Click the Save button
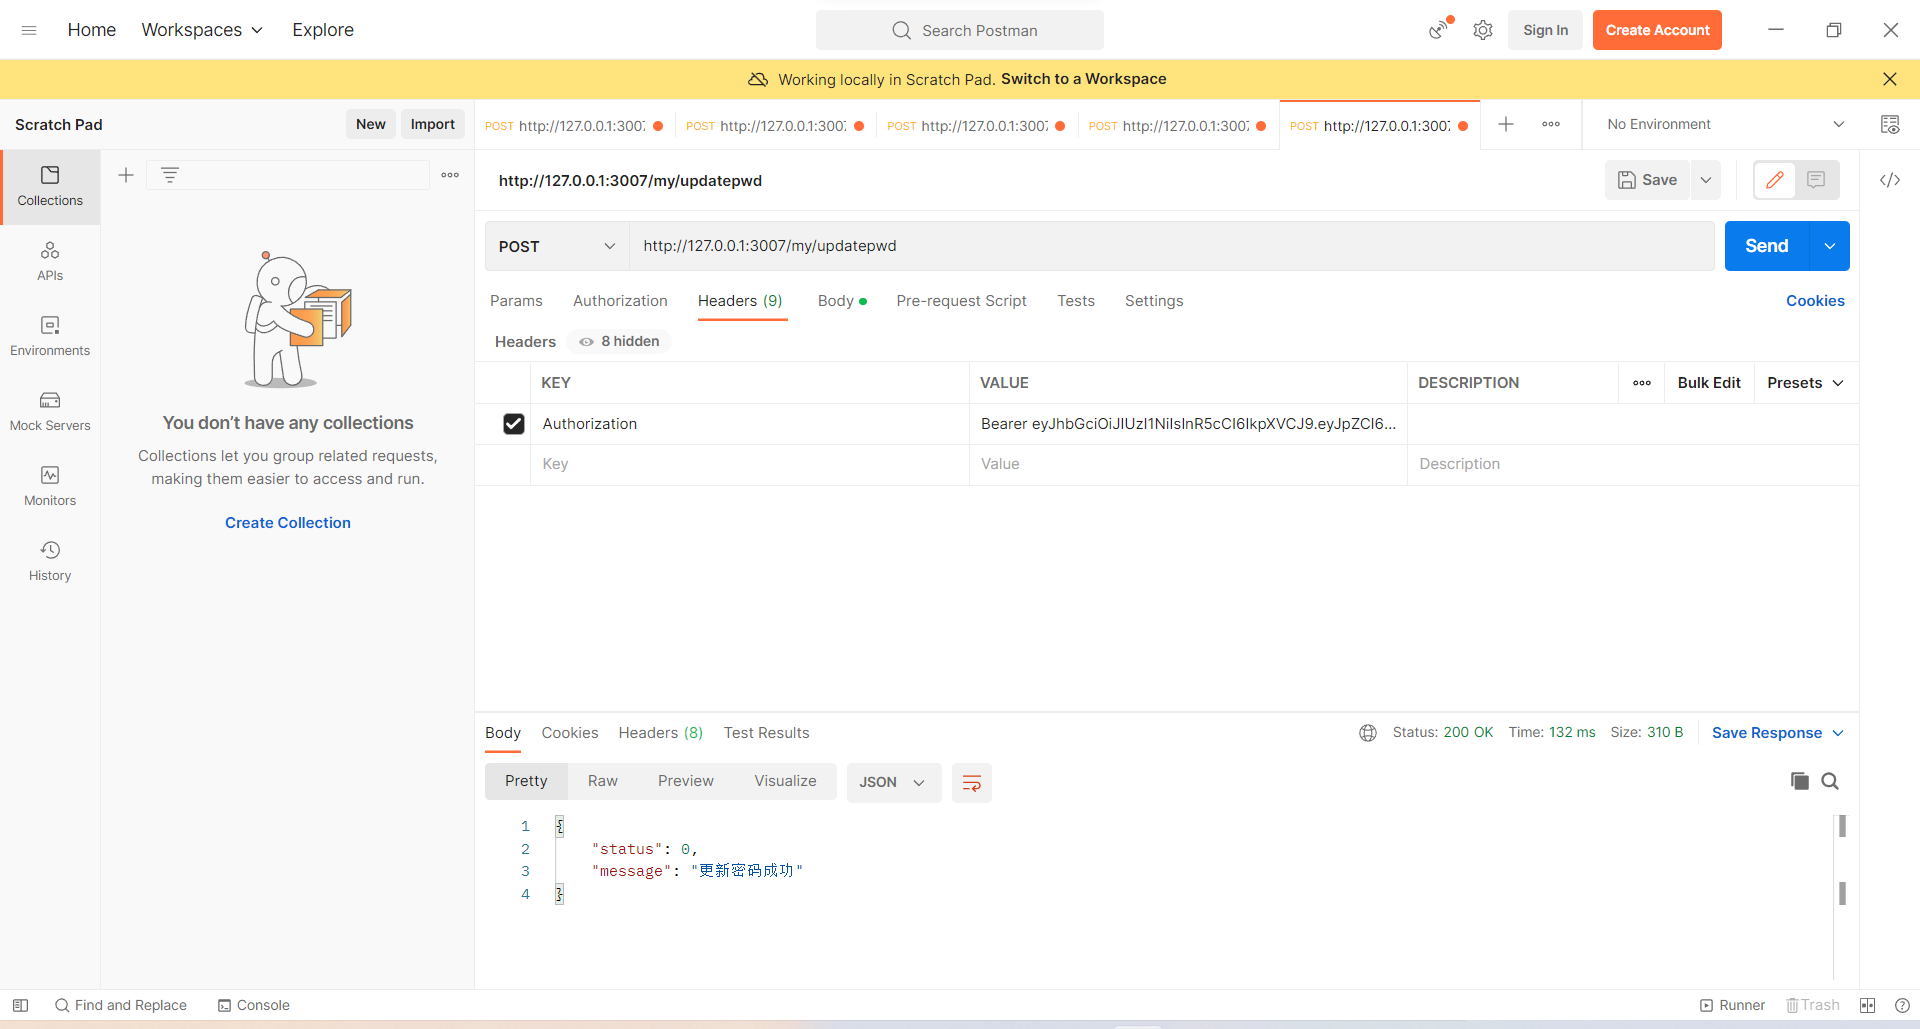 point(1647,180)
